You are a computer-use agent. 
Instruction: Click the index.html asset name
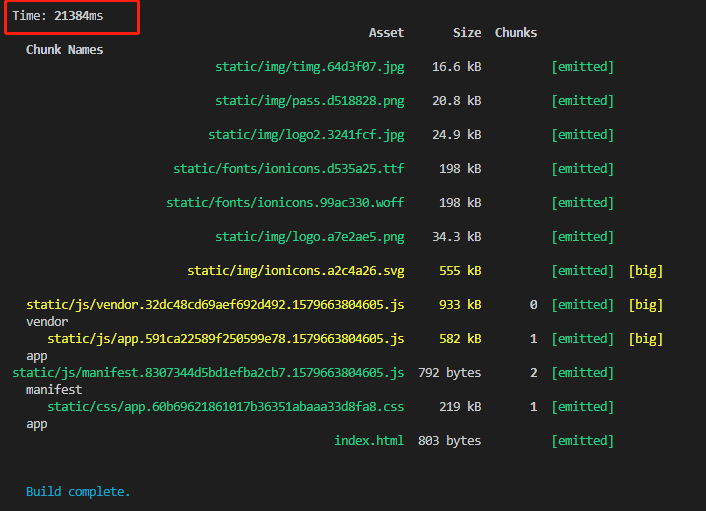[x=369, y=441]
